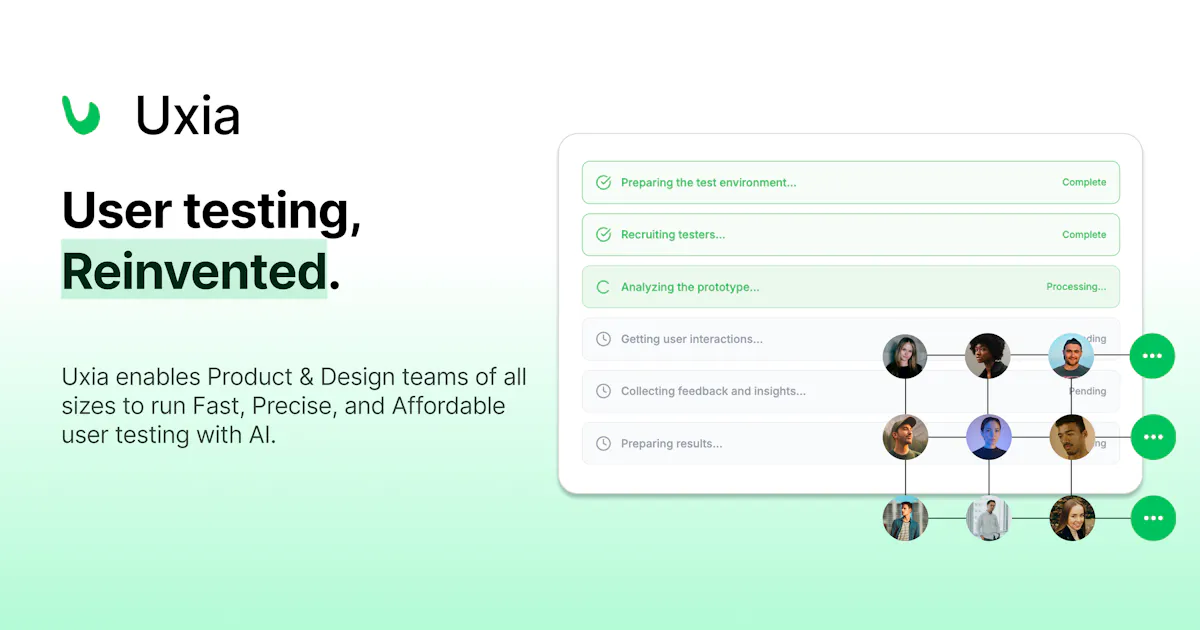Select the Analyzing the prototype step row
This screenshot has width=1200, height=630.
[851, 287]
